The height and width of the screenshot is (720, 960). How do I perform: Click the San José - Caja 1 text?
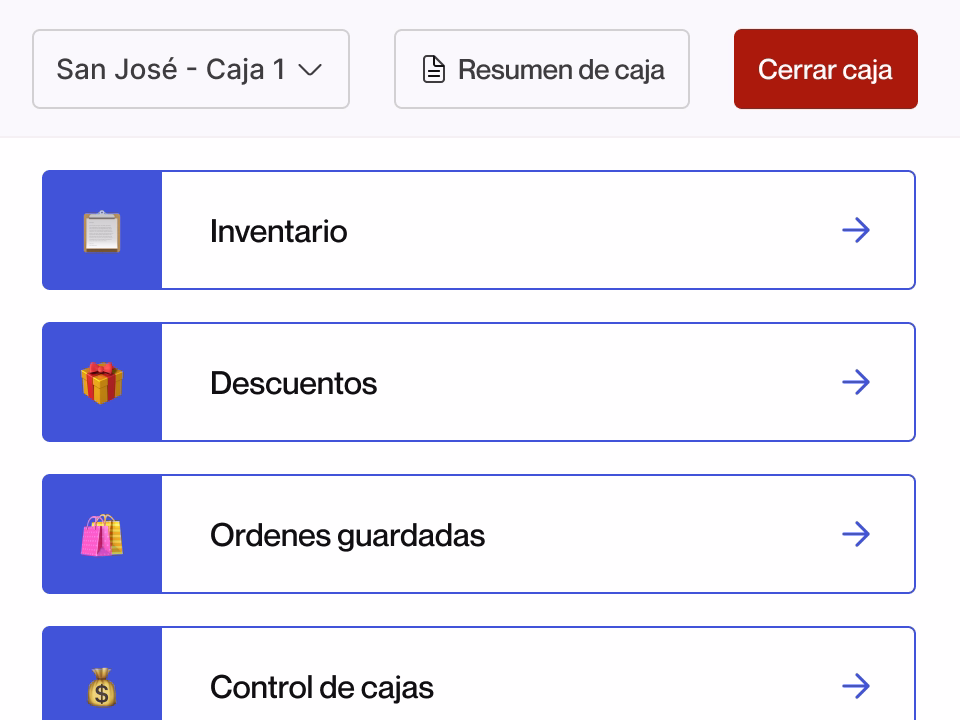171,69
